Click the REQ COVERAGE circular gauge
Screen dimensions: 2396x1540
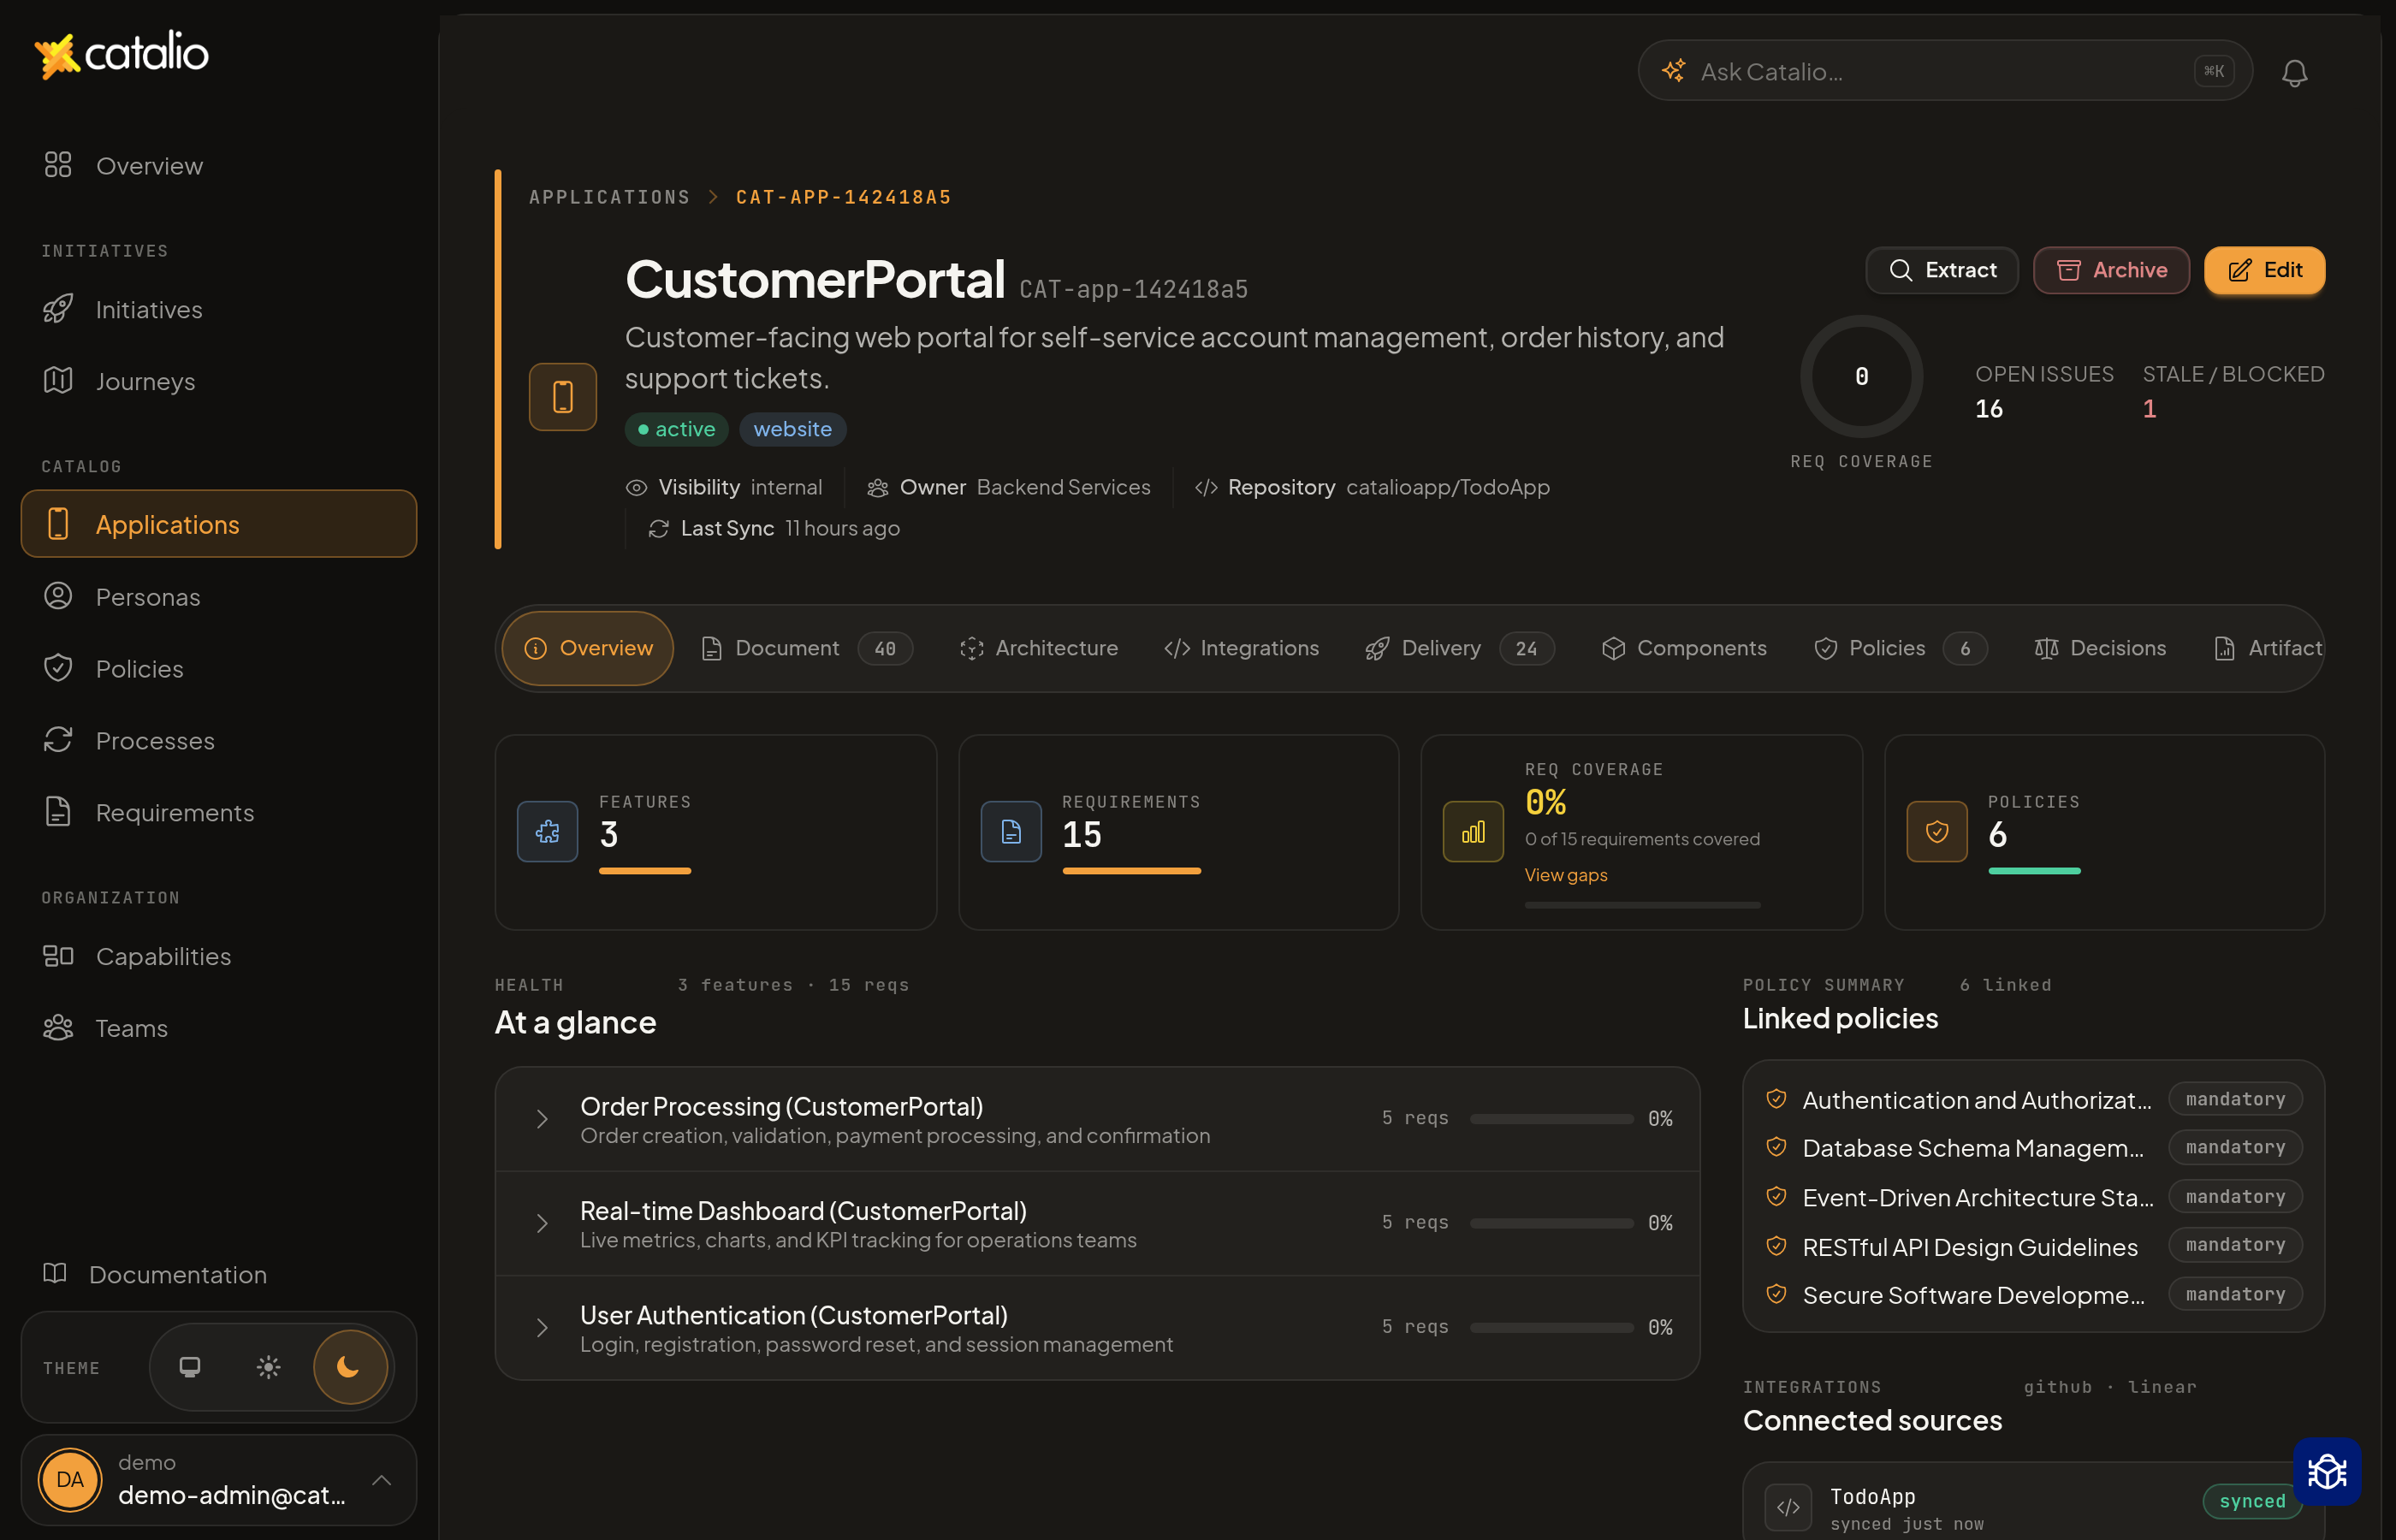1861,377
